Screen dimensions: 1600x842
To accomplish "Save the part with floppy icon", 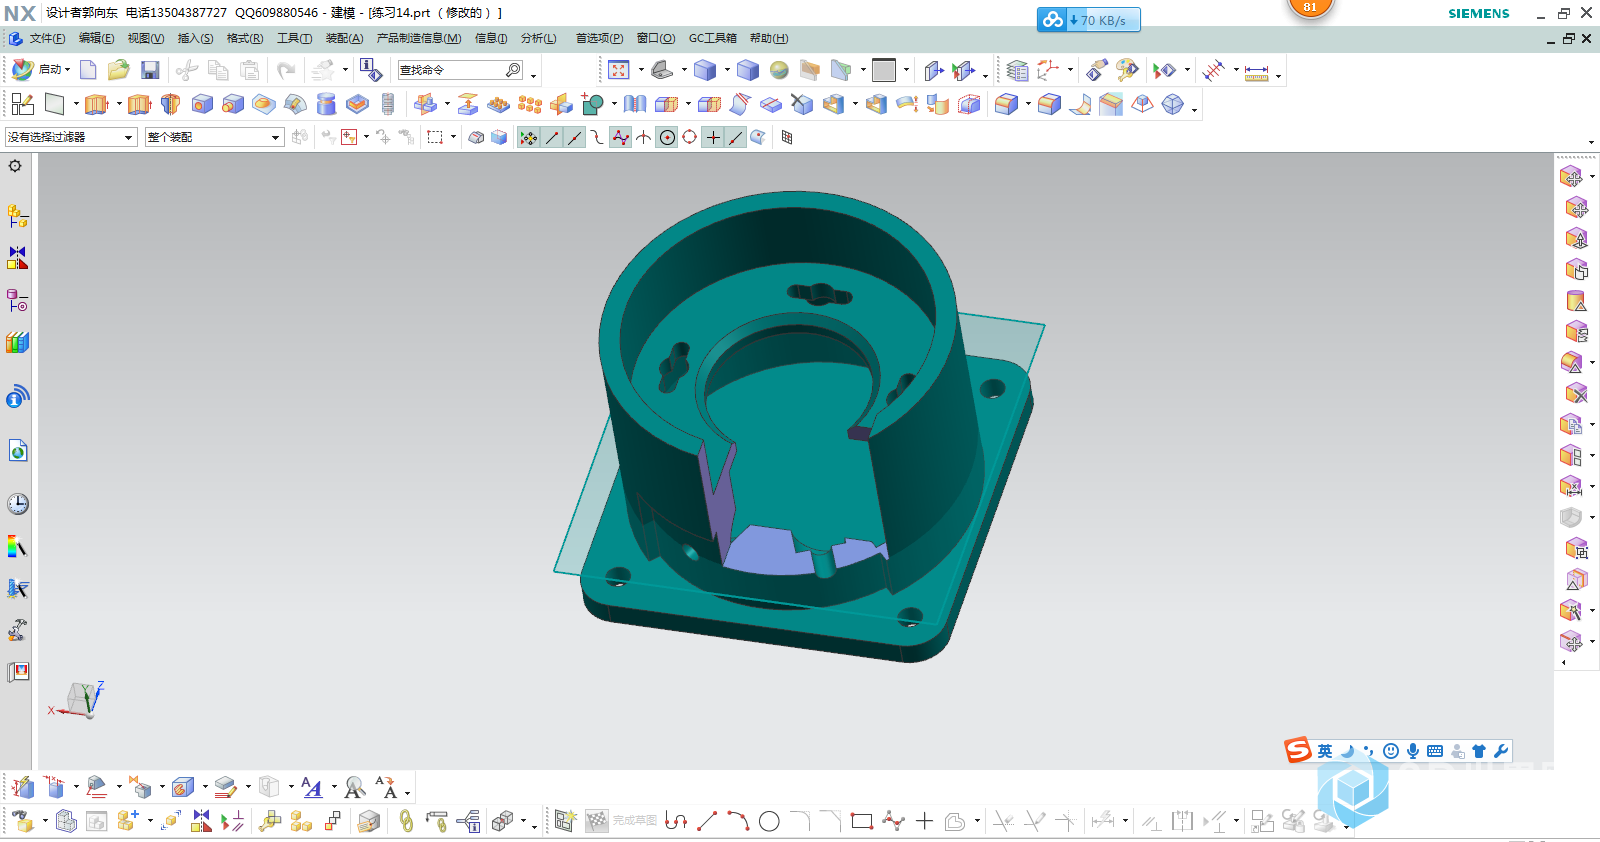I will click(x=150, y=70).
